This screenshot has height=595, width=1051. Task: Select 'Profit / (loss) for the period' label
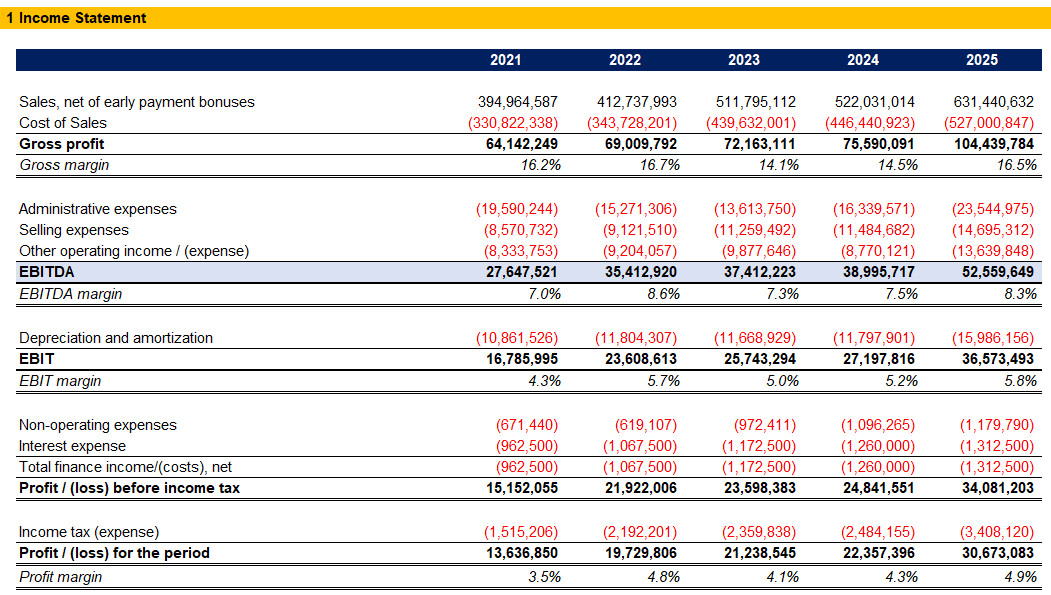115,553
